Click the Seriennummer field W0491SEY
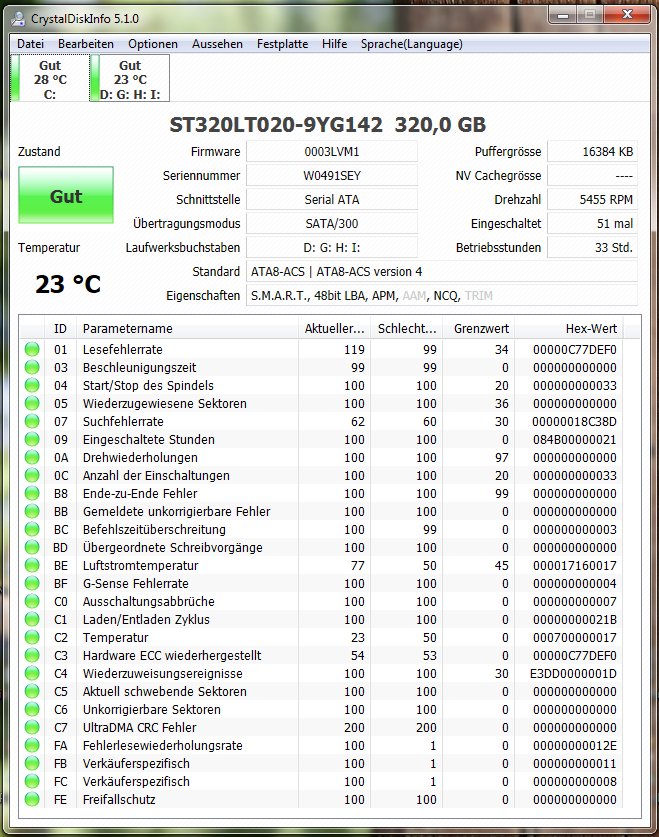This screenshot has height=837, width=659. point(332,176)
